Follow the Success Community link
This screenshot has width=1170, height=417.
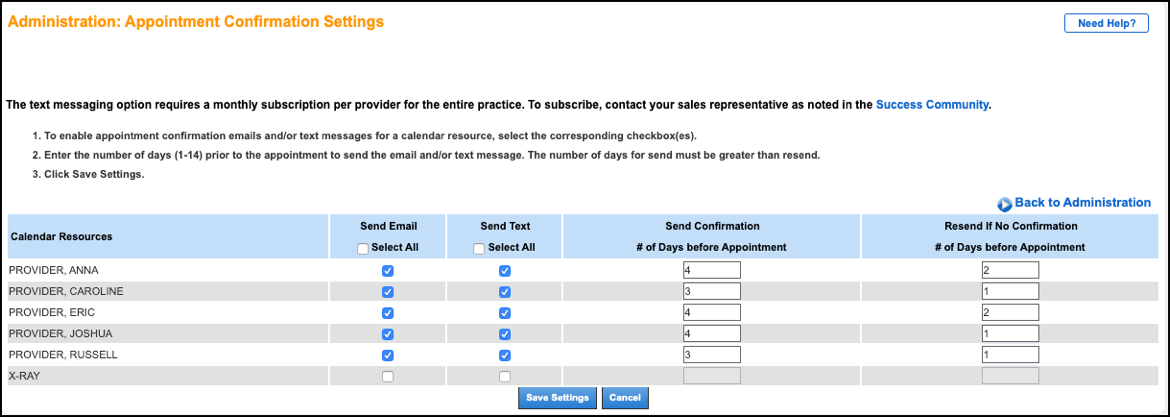tap(932, 104)
